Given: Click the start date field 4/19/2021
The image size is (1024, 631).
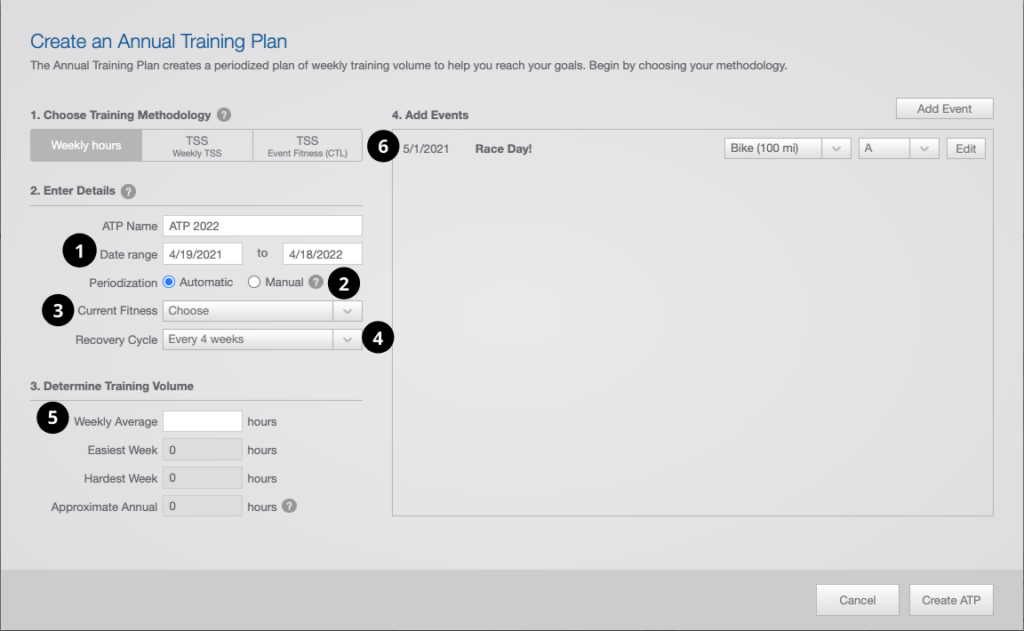Looking at the screenshot, I should pos(202,254).
